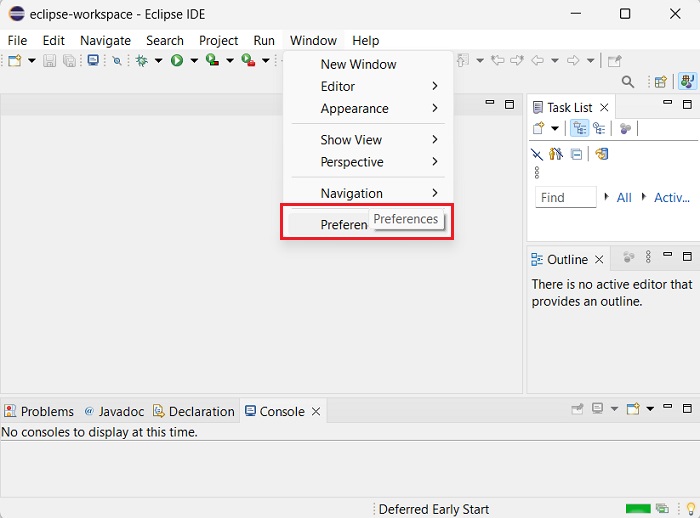Click the grayed Outline toolbar icon
Image resolution: width=700 pixels, height=518 pixels.
click(x=629, y=257)
